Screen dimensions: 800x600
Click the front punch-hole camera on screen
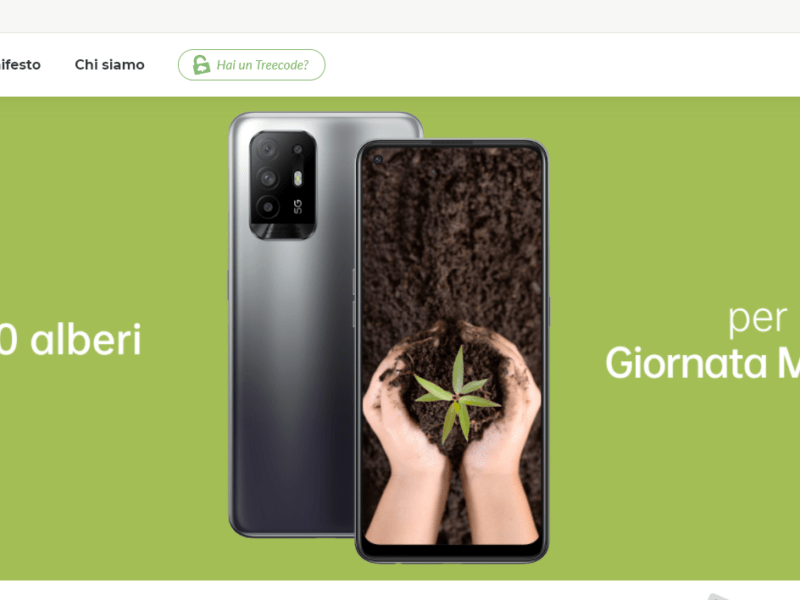tap(378, 160)
